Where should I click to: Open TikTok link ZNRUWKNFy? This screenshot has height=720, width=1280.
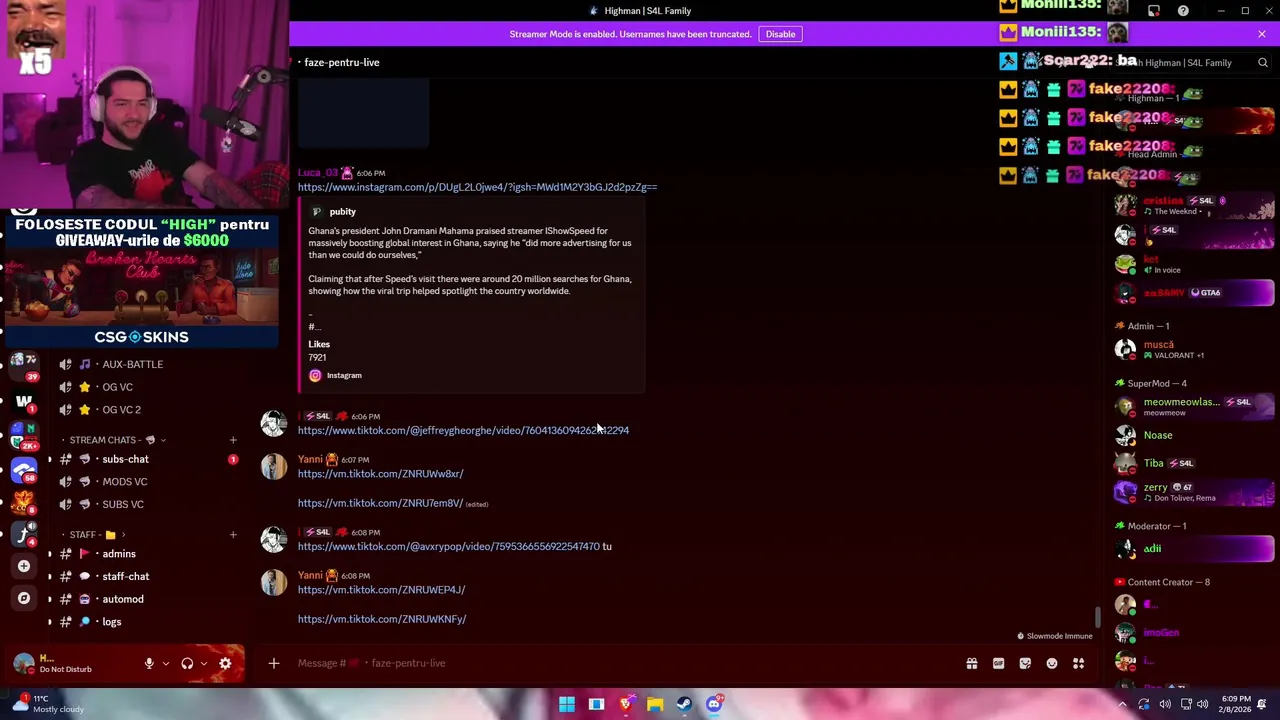[x=381, y=619]
